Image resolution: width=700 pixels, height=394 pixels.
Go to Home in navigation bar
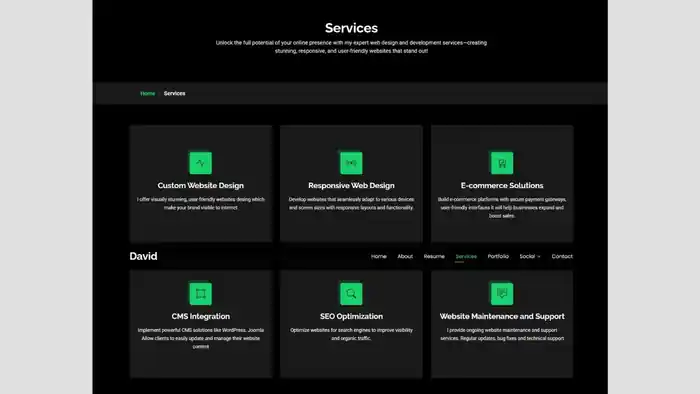coord(379,256)
